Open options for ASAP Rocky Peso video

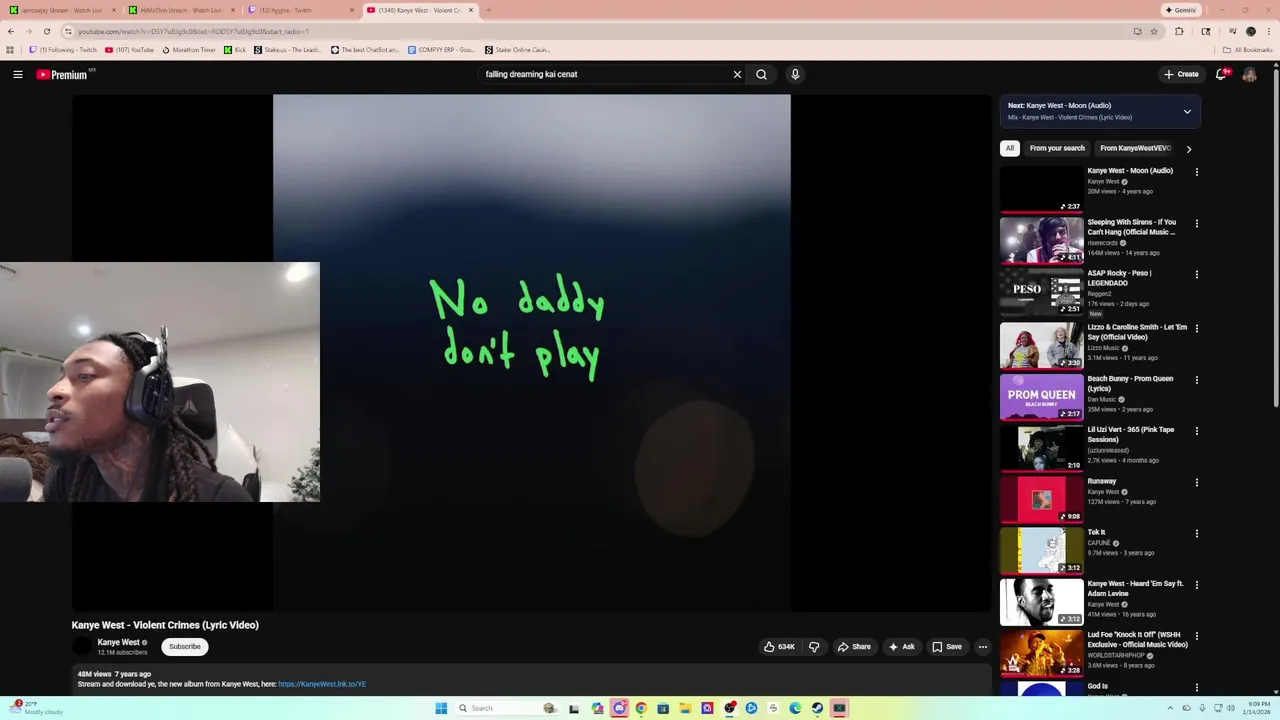pos(1196,275)
